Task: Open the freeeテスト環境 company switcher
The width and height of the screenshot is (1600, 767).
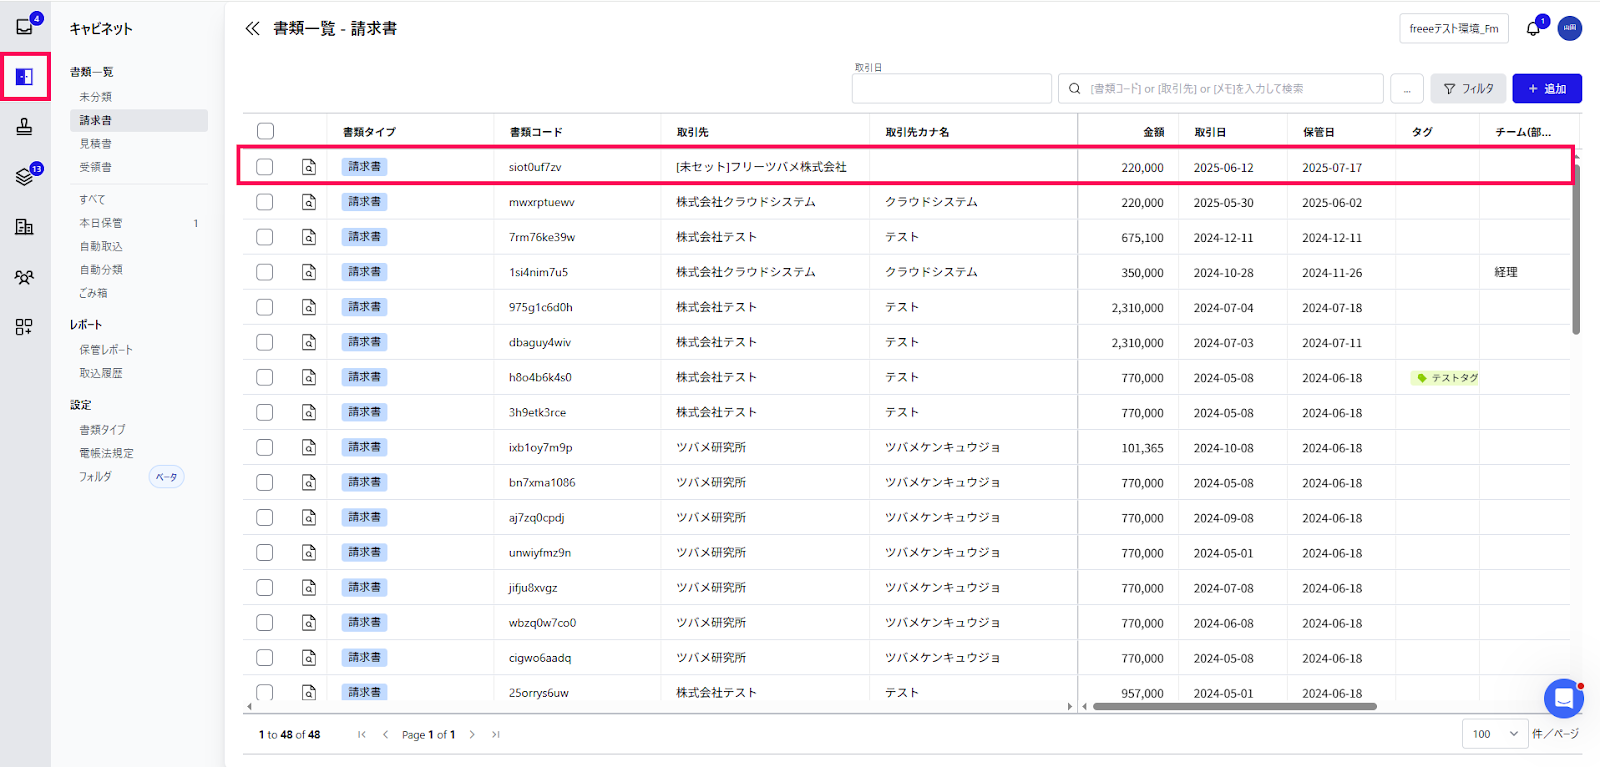Action: pyautogui.click(x=1454, y=29)
